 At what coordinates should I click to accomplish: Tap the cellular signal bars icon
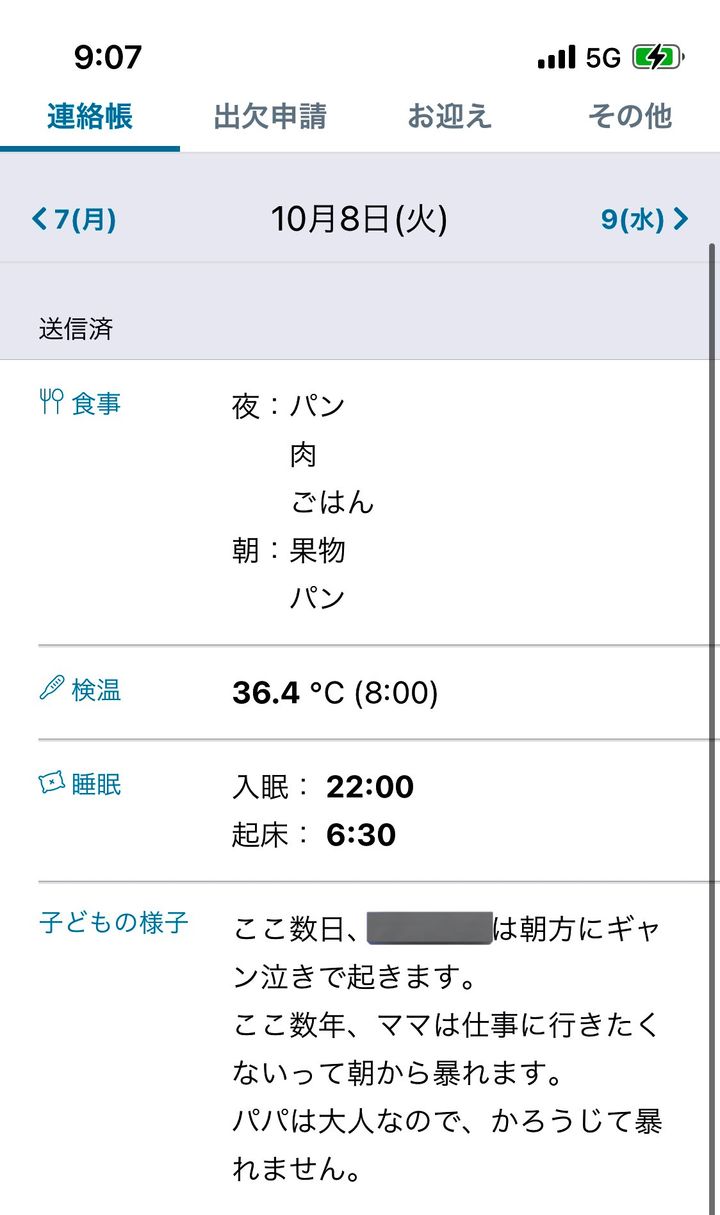pyautogui.click(x=556, y=57)
